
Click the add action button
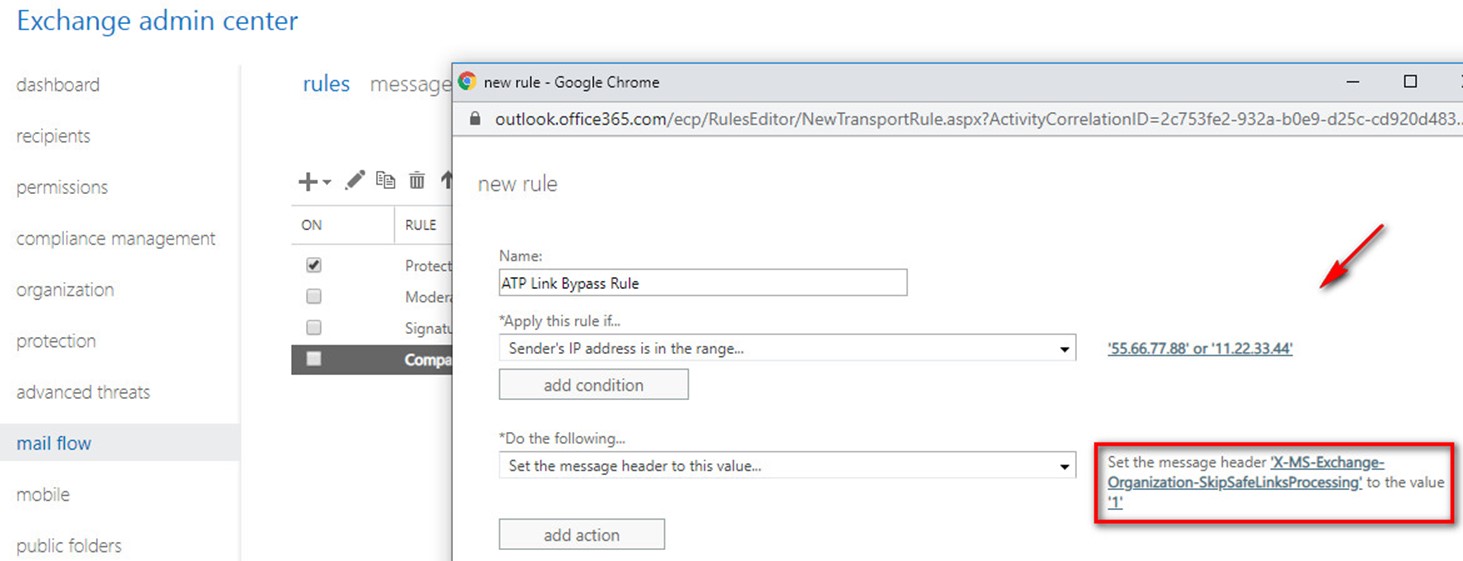[582, 535]
